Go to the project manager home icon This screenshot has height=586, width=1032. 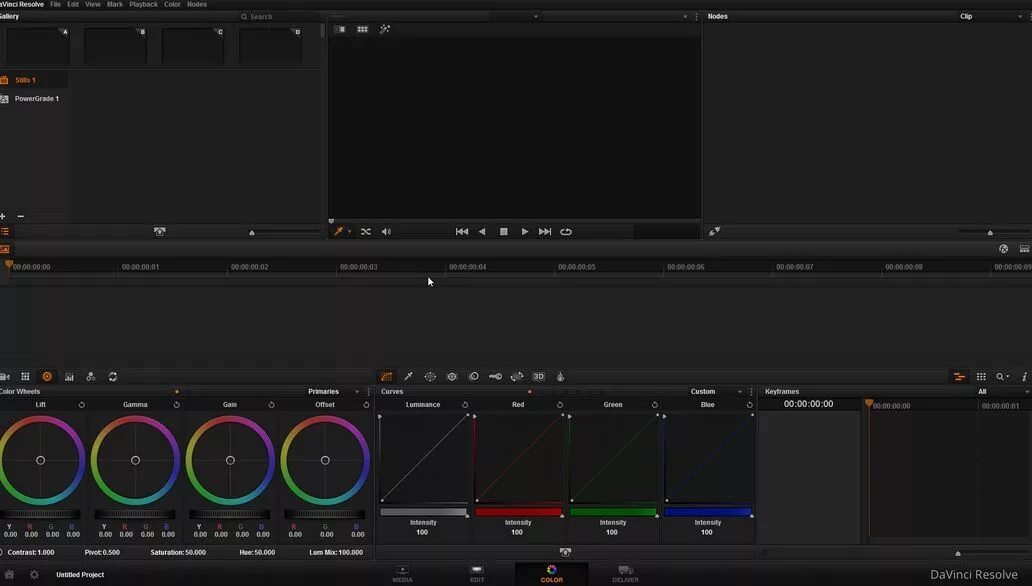click(9, 575)
